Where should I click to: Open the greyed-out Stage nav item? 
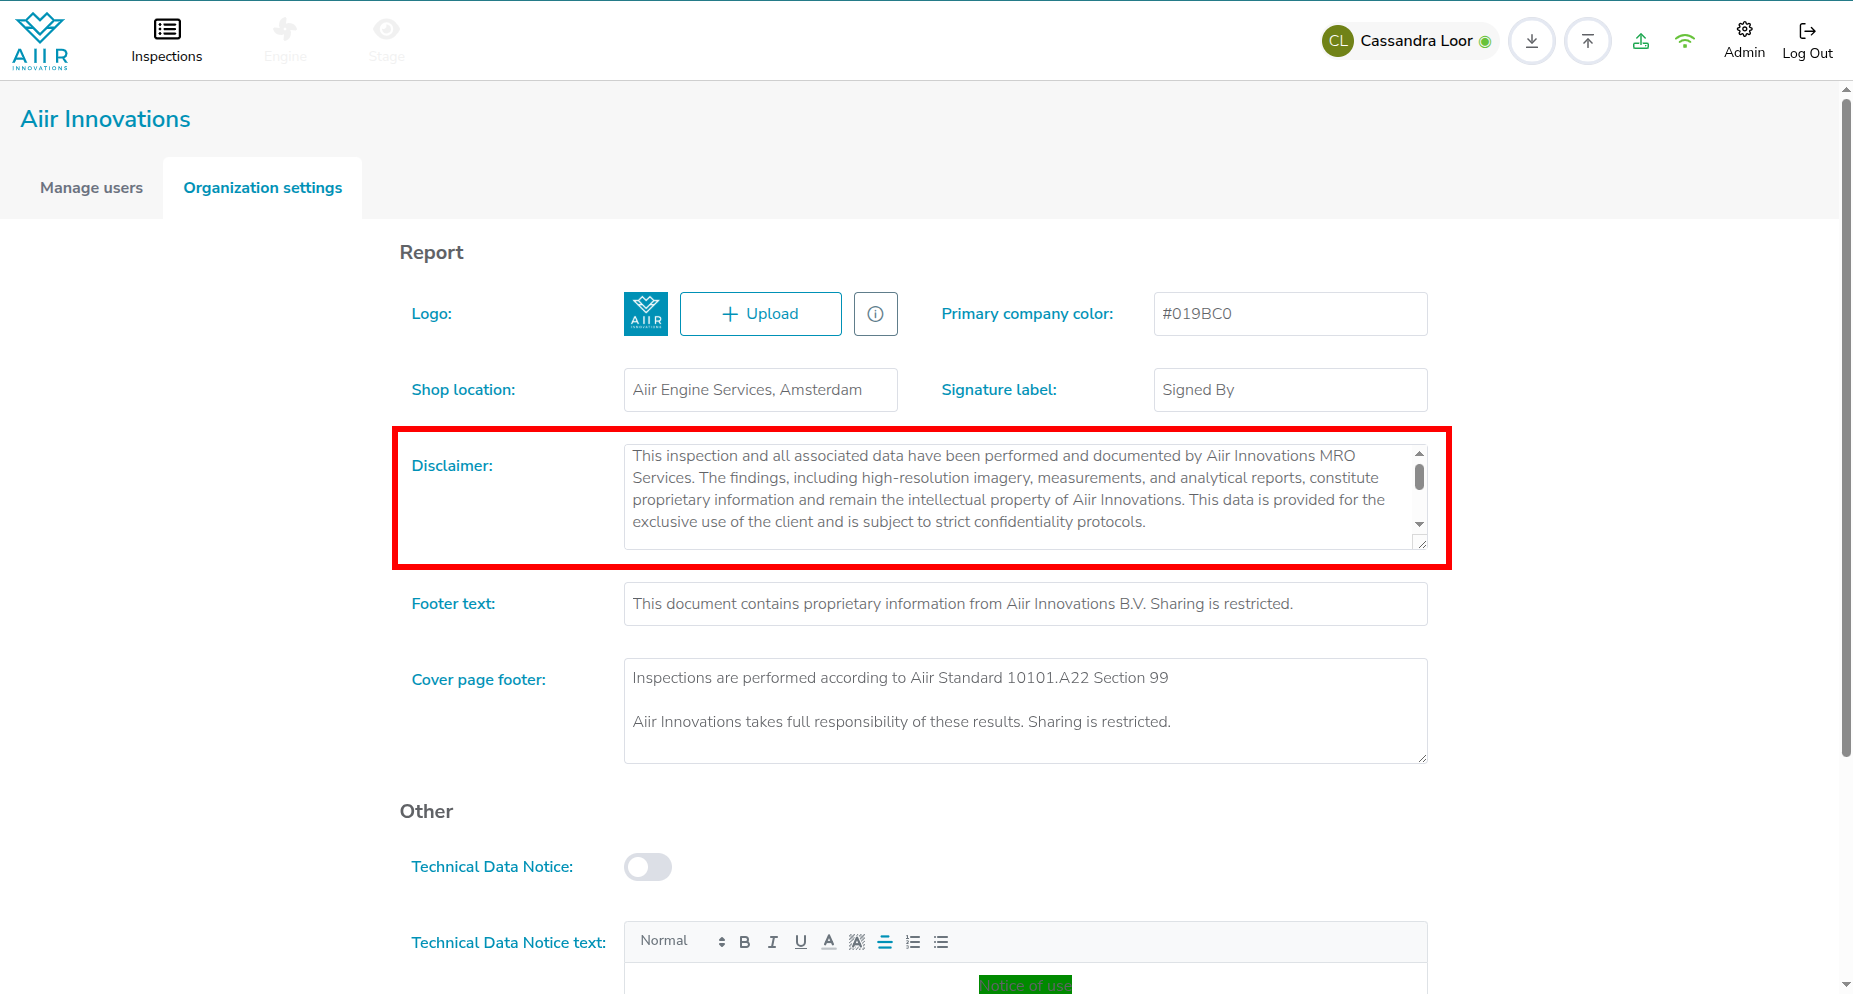point(386,41)
